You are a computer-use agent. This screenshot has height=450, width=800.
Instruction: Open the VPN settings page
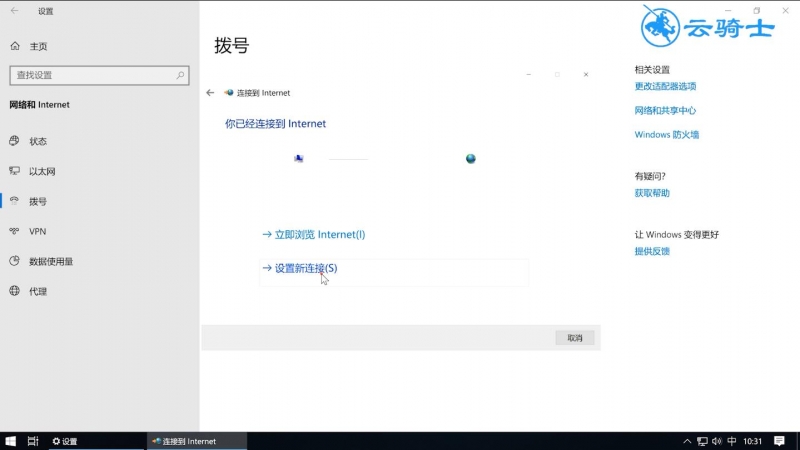pos(99,231)
